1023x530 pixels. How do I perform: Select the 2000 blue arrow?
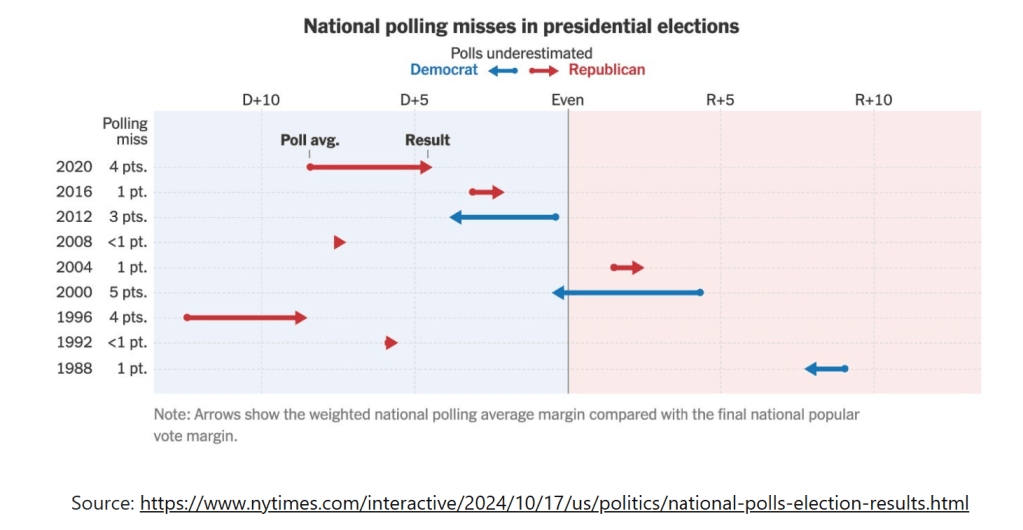click(x=626, y=293)
